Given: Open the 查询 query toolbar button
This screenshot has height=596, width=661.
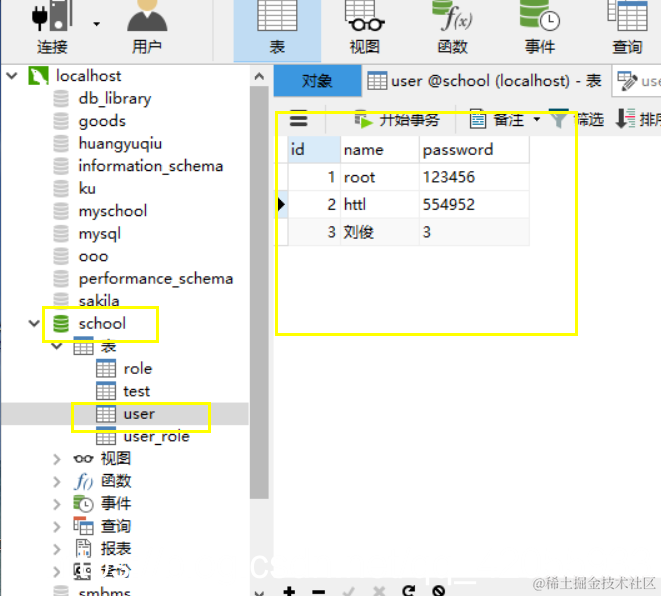Looking at the screenshot, I should point(627,29).
